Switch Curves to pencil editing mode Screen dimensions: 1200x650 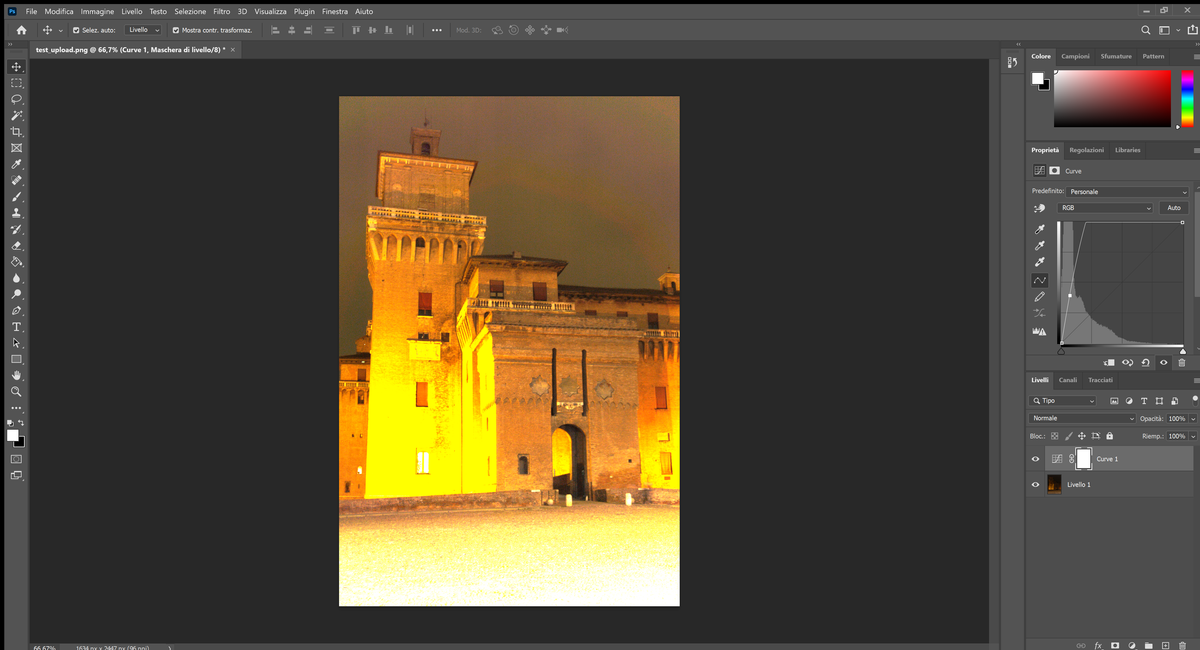1039,296
